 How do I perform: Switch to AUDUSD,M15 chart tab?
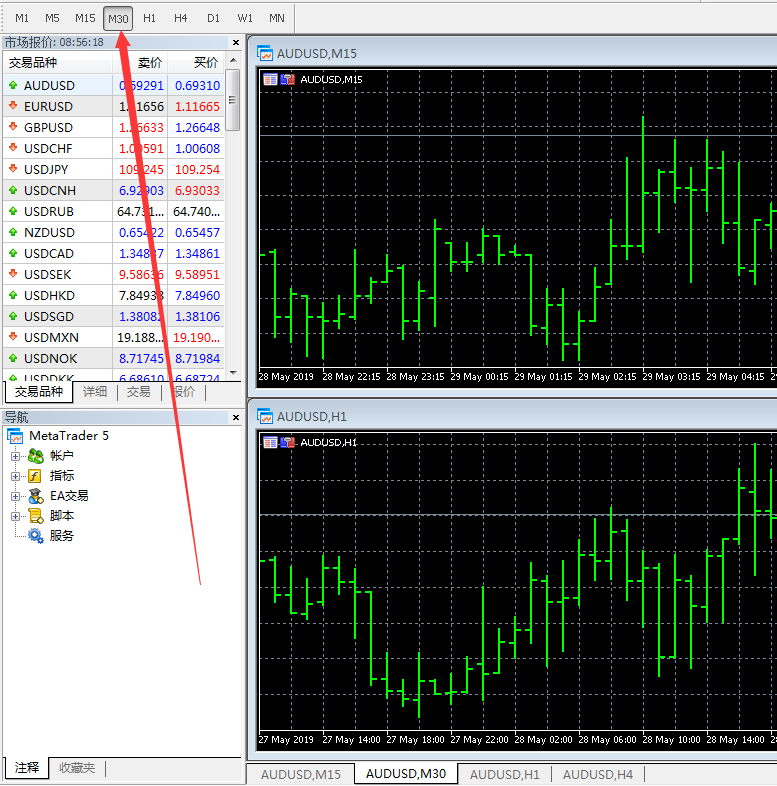pos(301,774)
